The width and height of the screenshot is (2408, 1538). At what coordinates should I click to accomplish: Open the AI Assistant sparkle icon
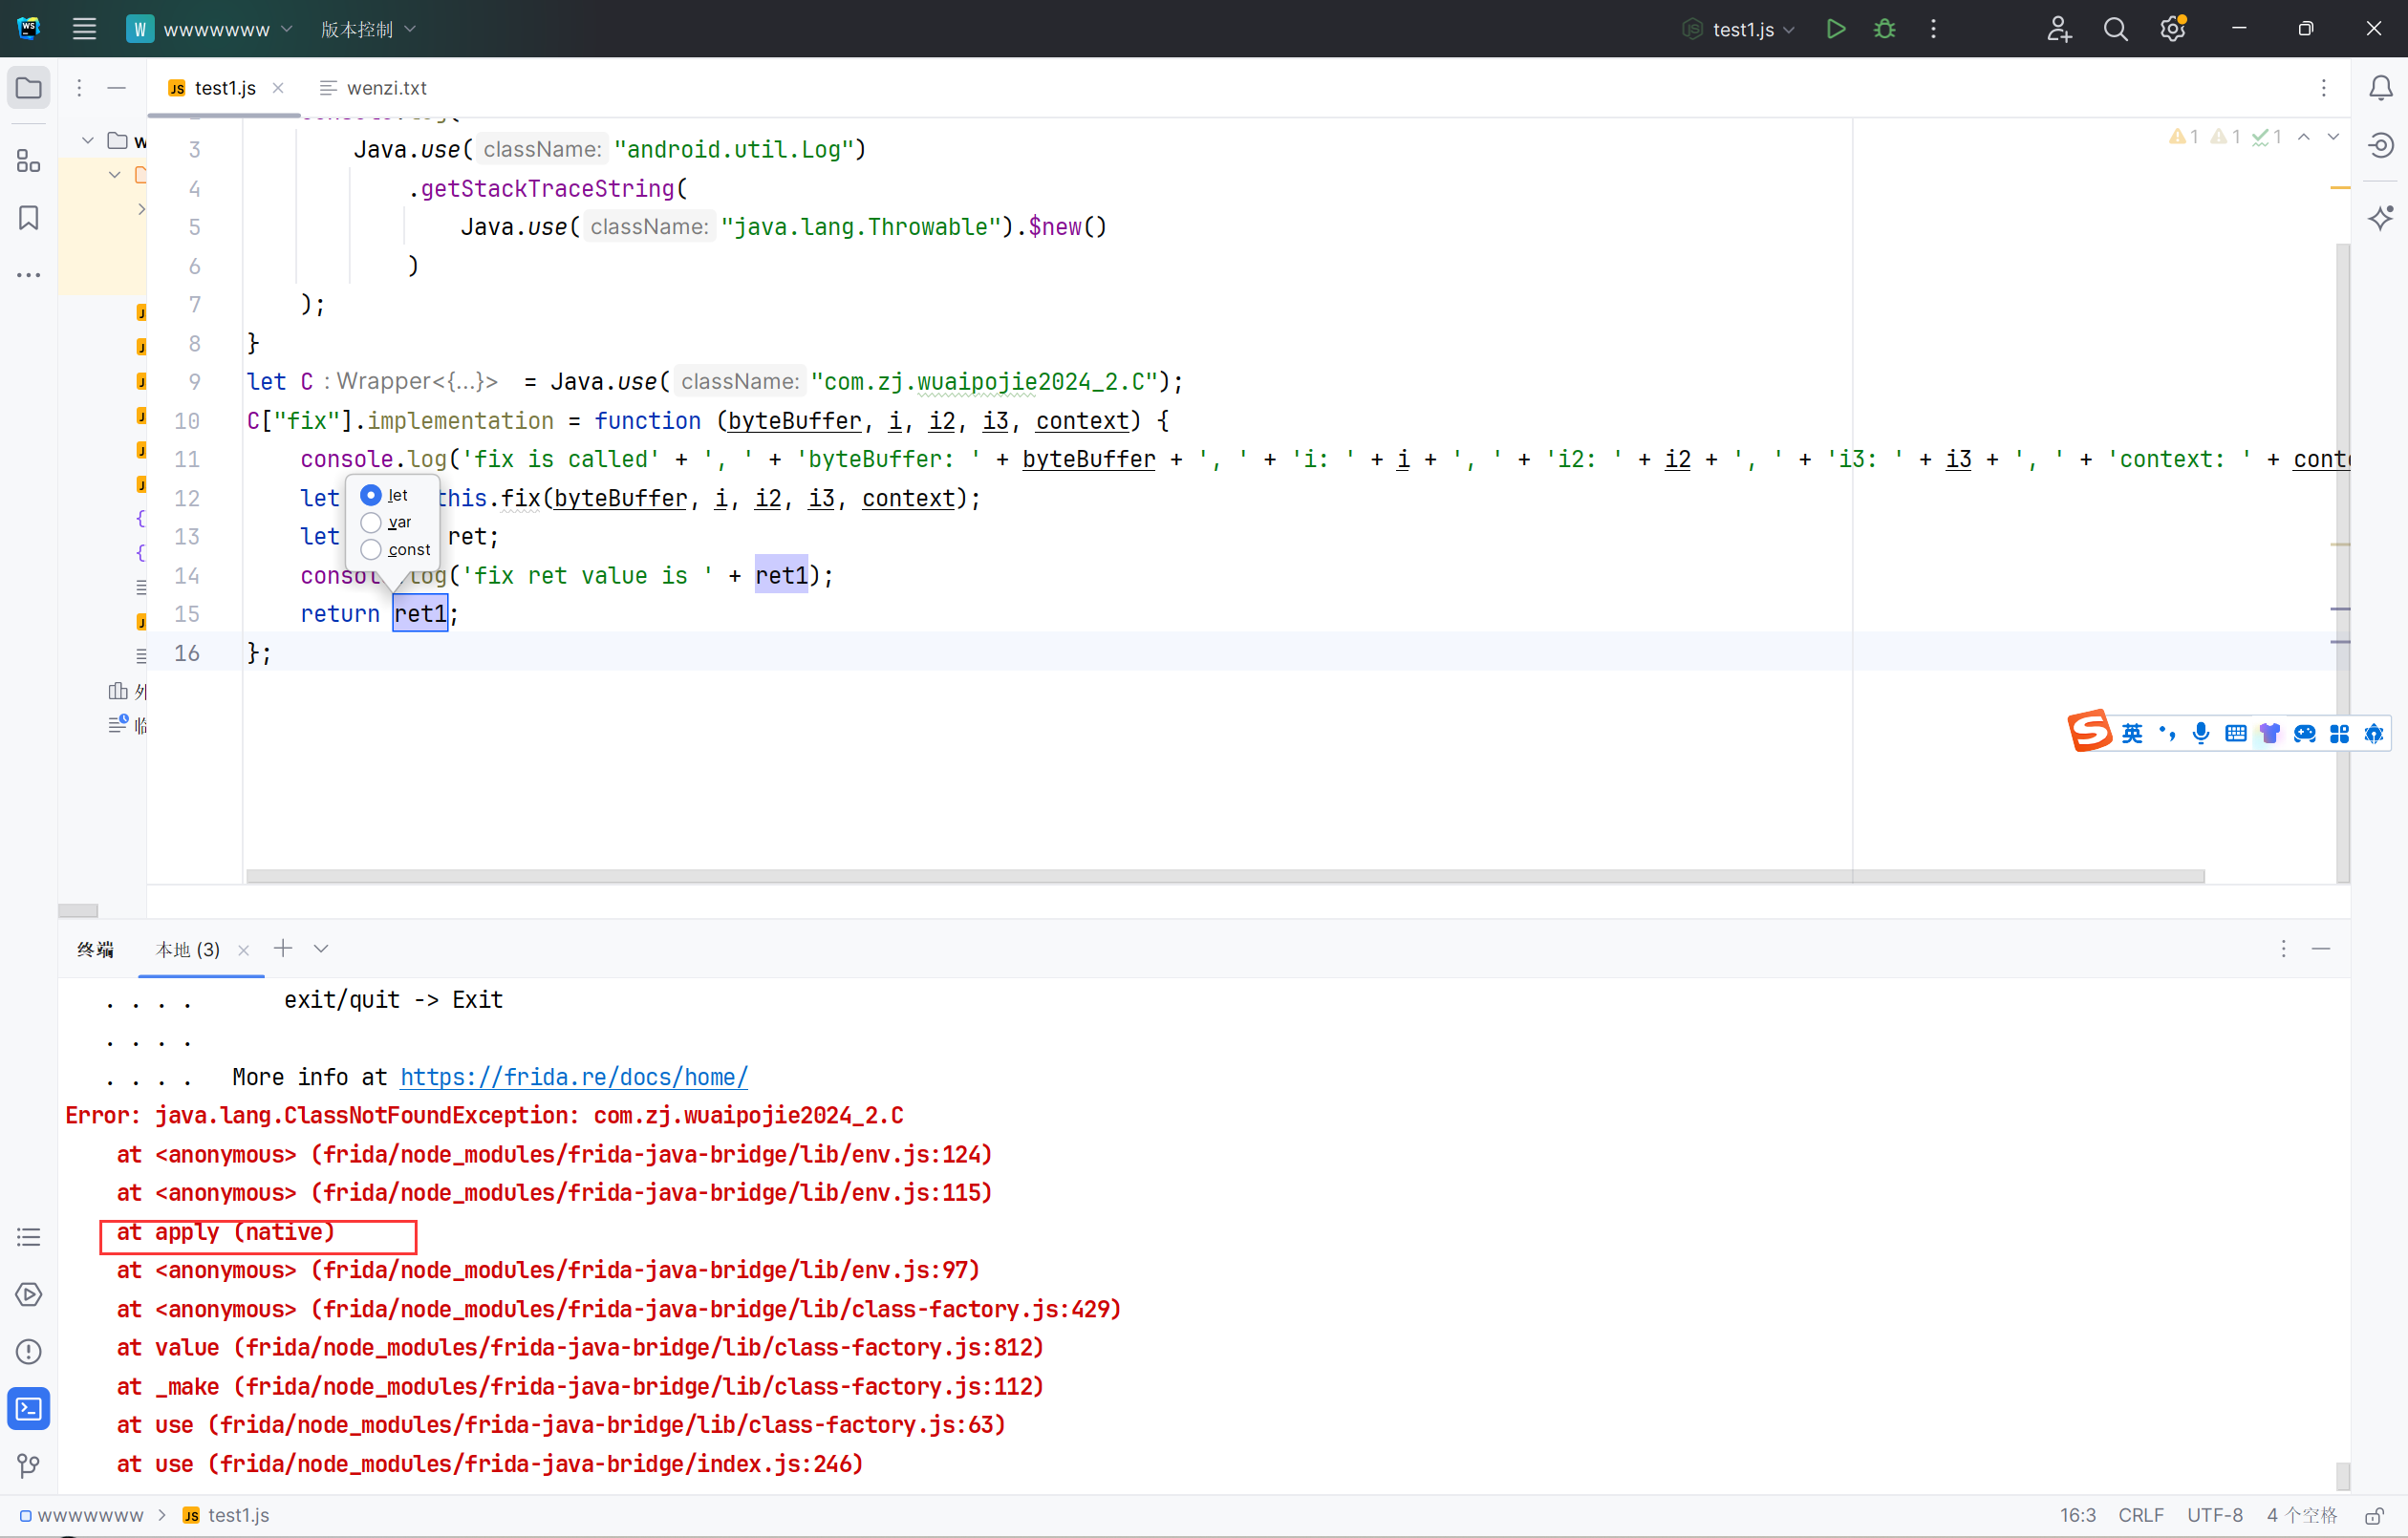[2381, 217]
